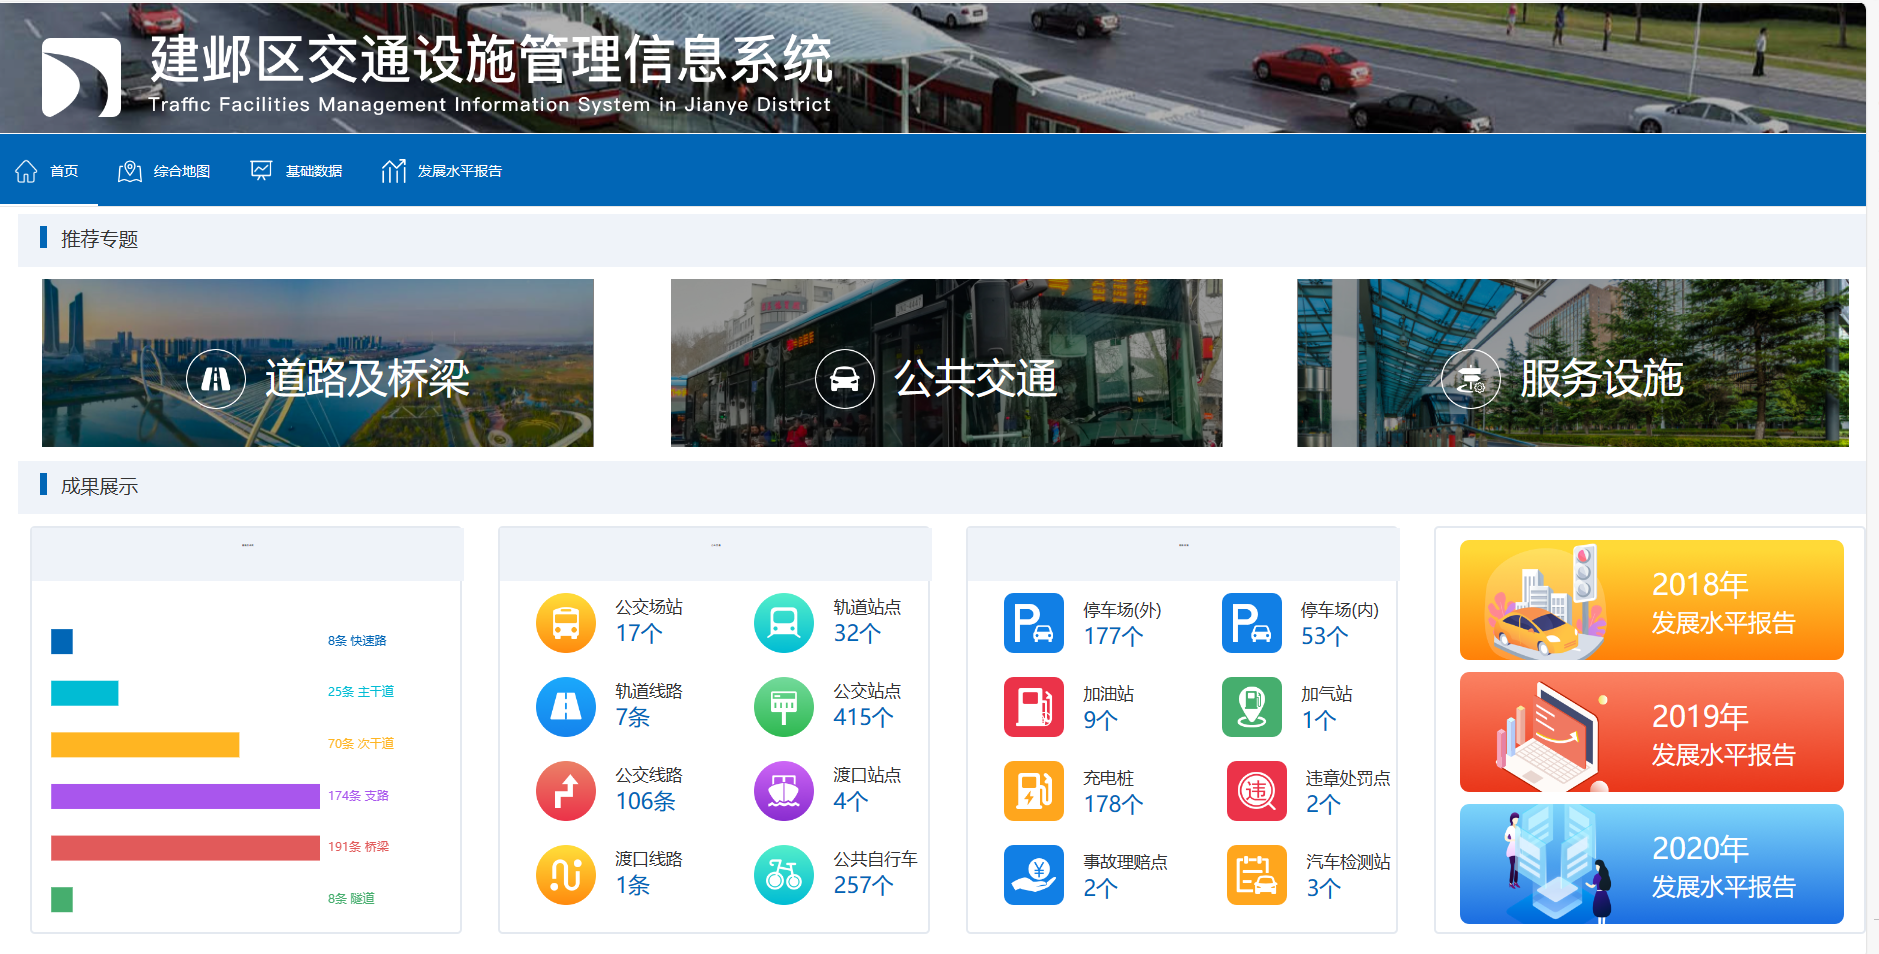Open the 发展水平报告 navigation tab

click(x=442, y=171)
